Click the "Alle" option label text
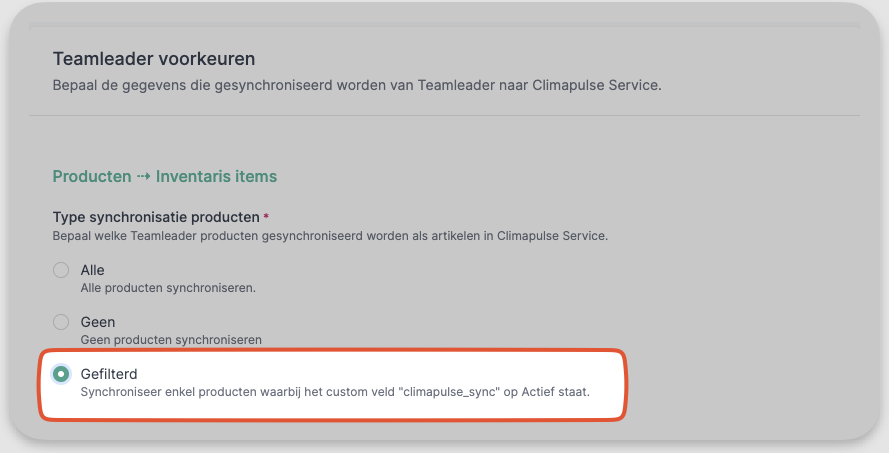Screen dimensions: 889x453 92,270
